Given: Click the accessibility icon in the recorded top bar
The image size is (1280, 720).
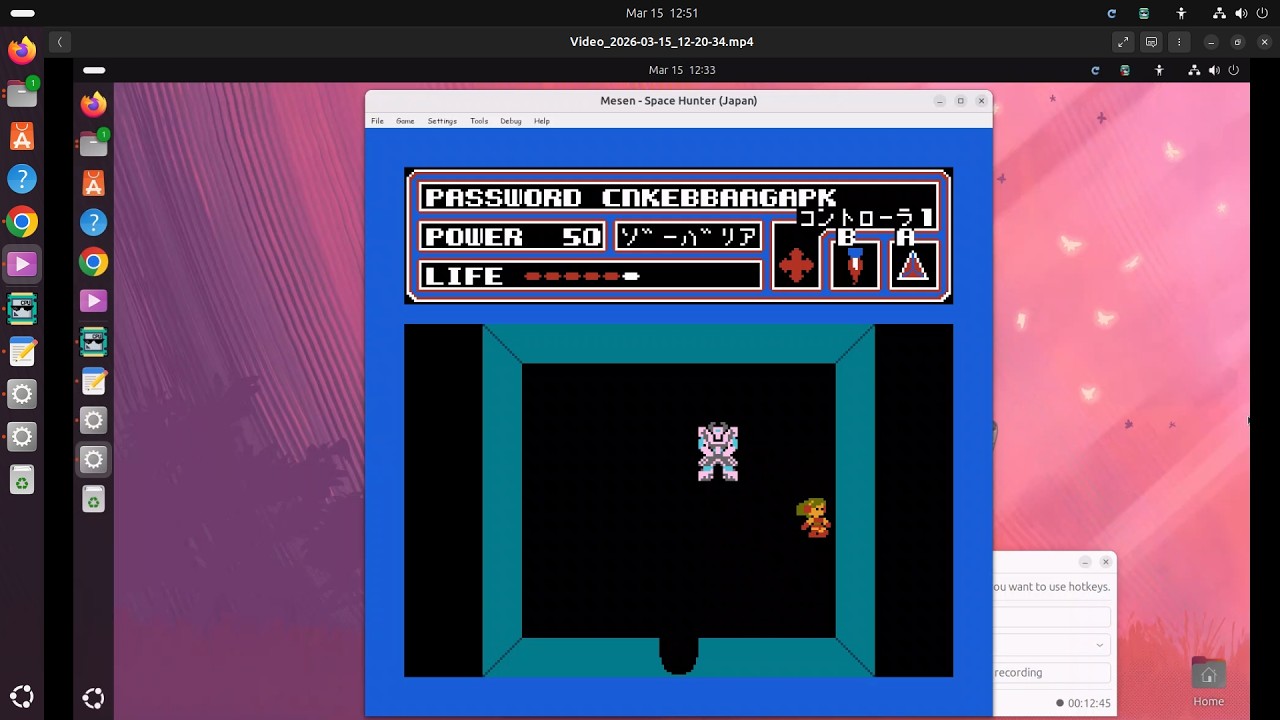Looking at the screenshot, I should [1159, 70].
